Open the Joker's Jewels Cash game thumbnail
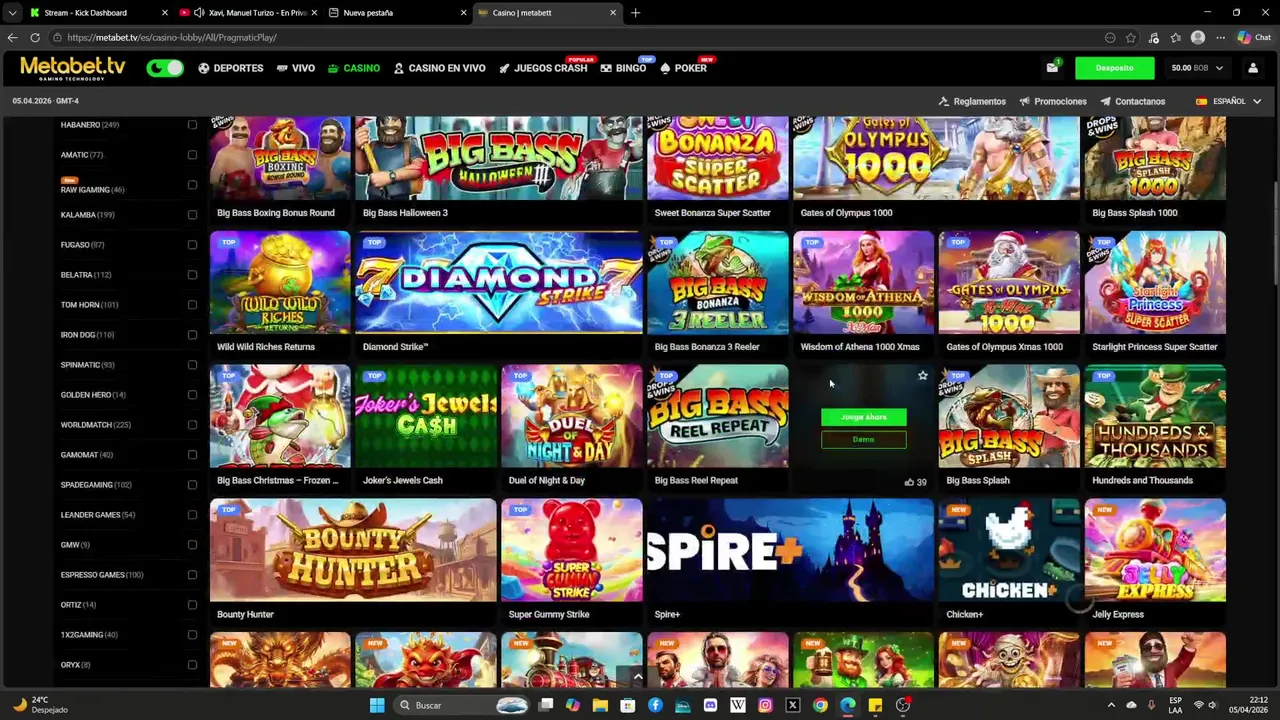 tap(426, 416)
